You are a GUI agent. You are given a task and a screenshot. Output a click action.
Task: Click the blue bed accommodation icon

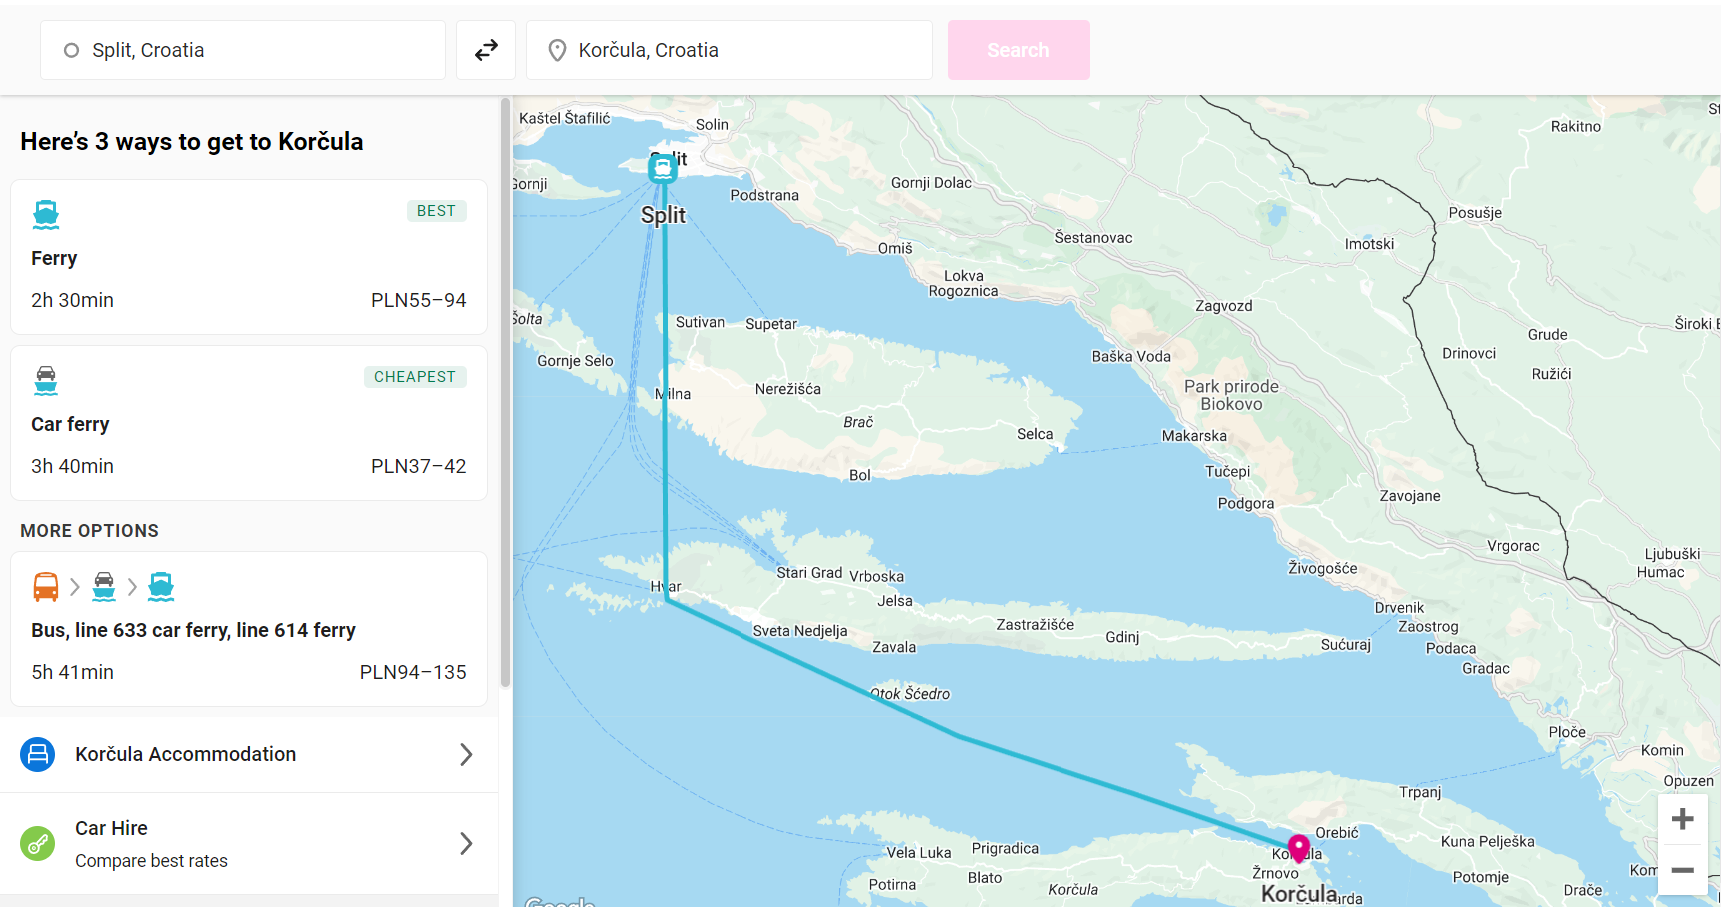(38, 754)
